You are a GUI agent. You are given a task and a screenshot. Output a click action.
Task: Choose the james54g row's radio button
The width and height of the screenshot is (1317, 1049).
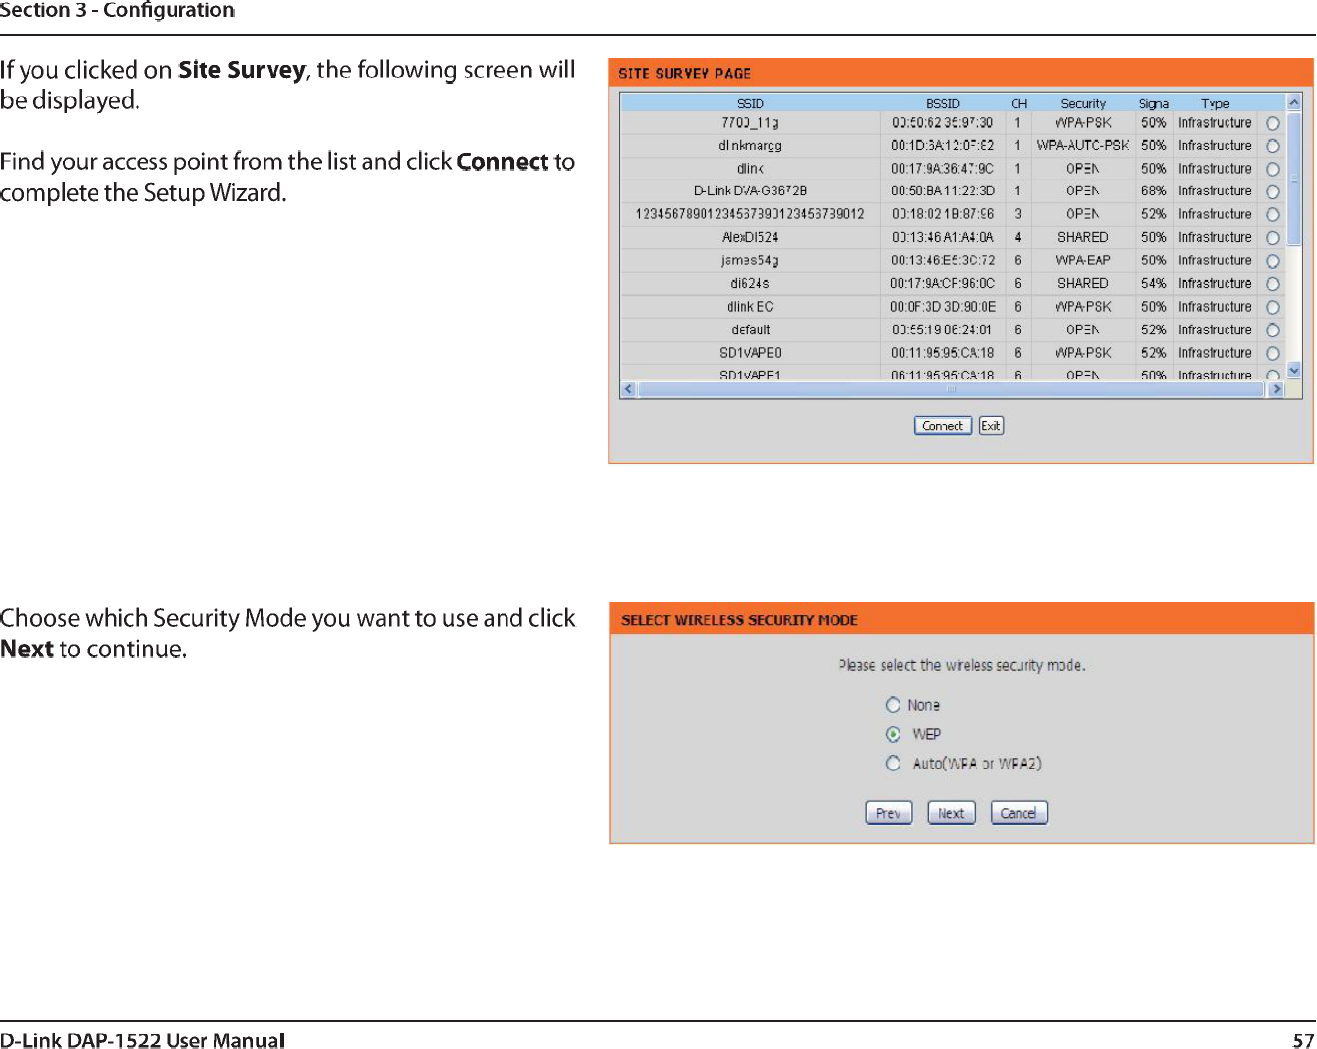coord(1273,261)
